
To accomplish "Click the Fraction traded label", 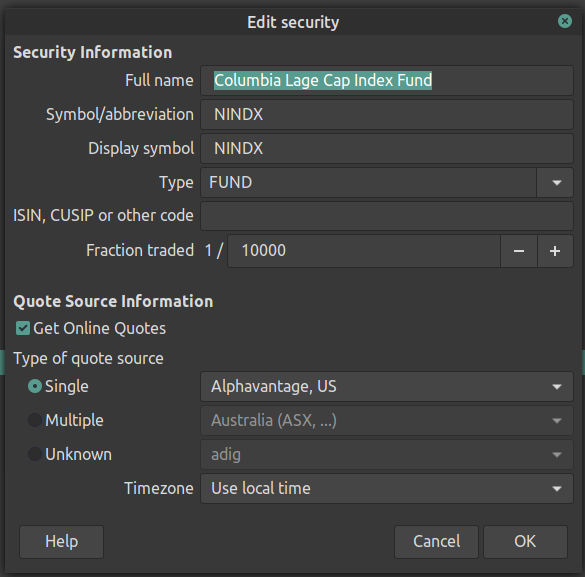I will 140,250.
